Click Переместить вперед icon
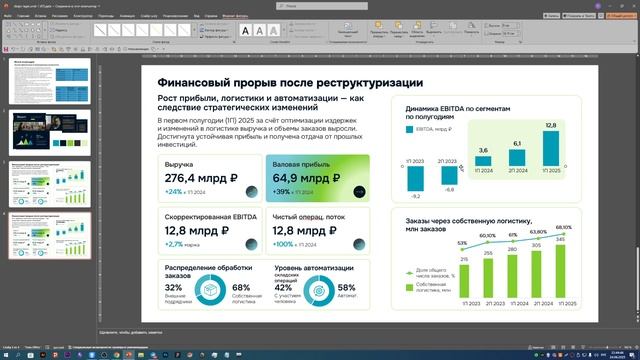The height and width of the screenshot is (360, 640). [x=378, y=25]
